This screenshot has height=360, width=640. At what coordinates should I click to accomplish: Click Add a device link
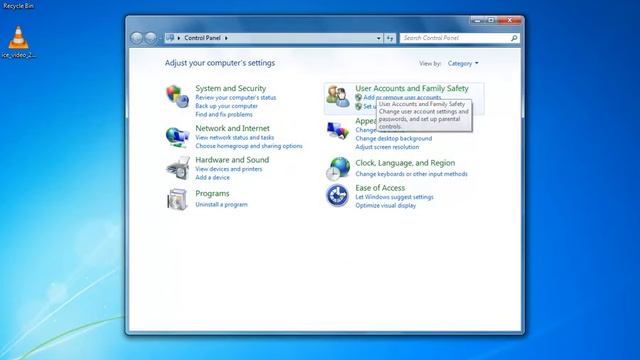212,177
